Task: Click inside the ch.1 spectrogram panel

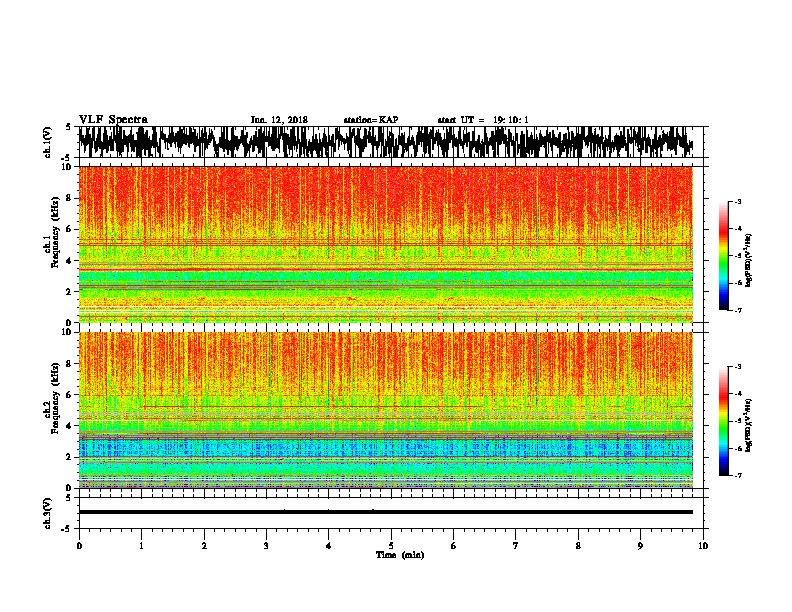Action: 385,244
